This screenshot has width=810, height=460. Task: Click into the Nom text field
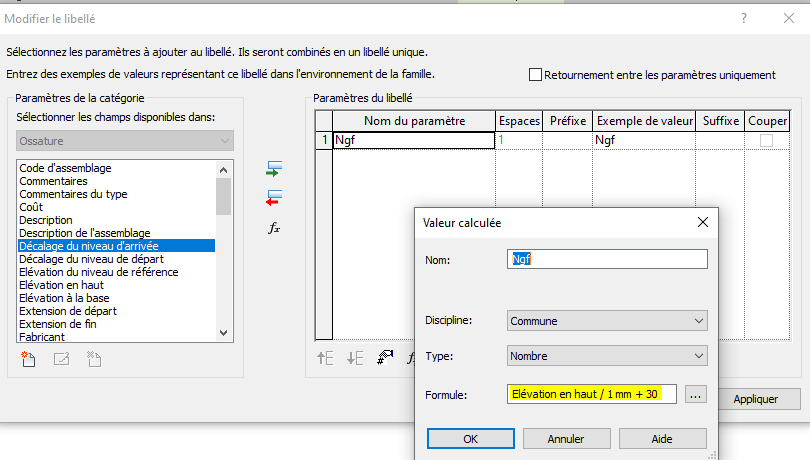(x=607, y=259)
